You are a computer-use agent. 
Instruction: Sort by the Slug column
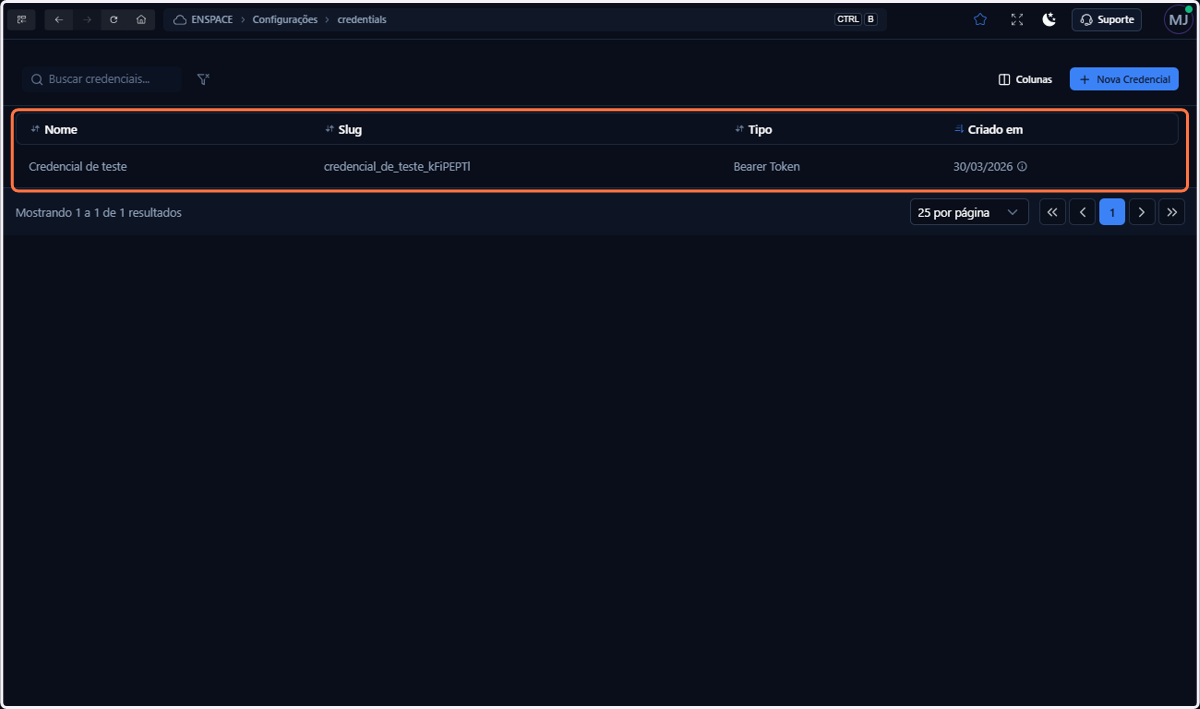pos(343,129)
